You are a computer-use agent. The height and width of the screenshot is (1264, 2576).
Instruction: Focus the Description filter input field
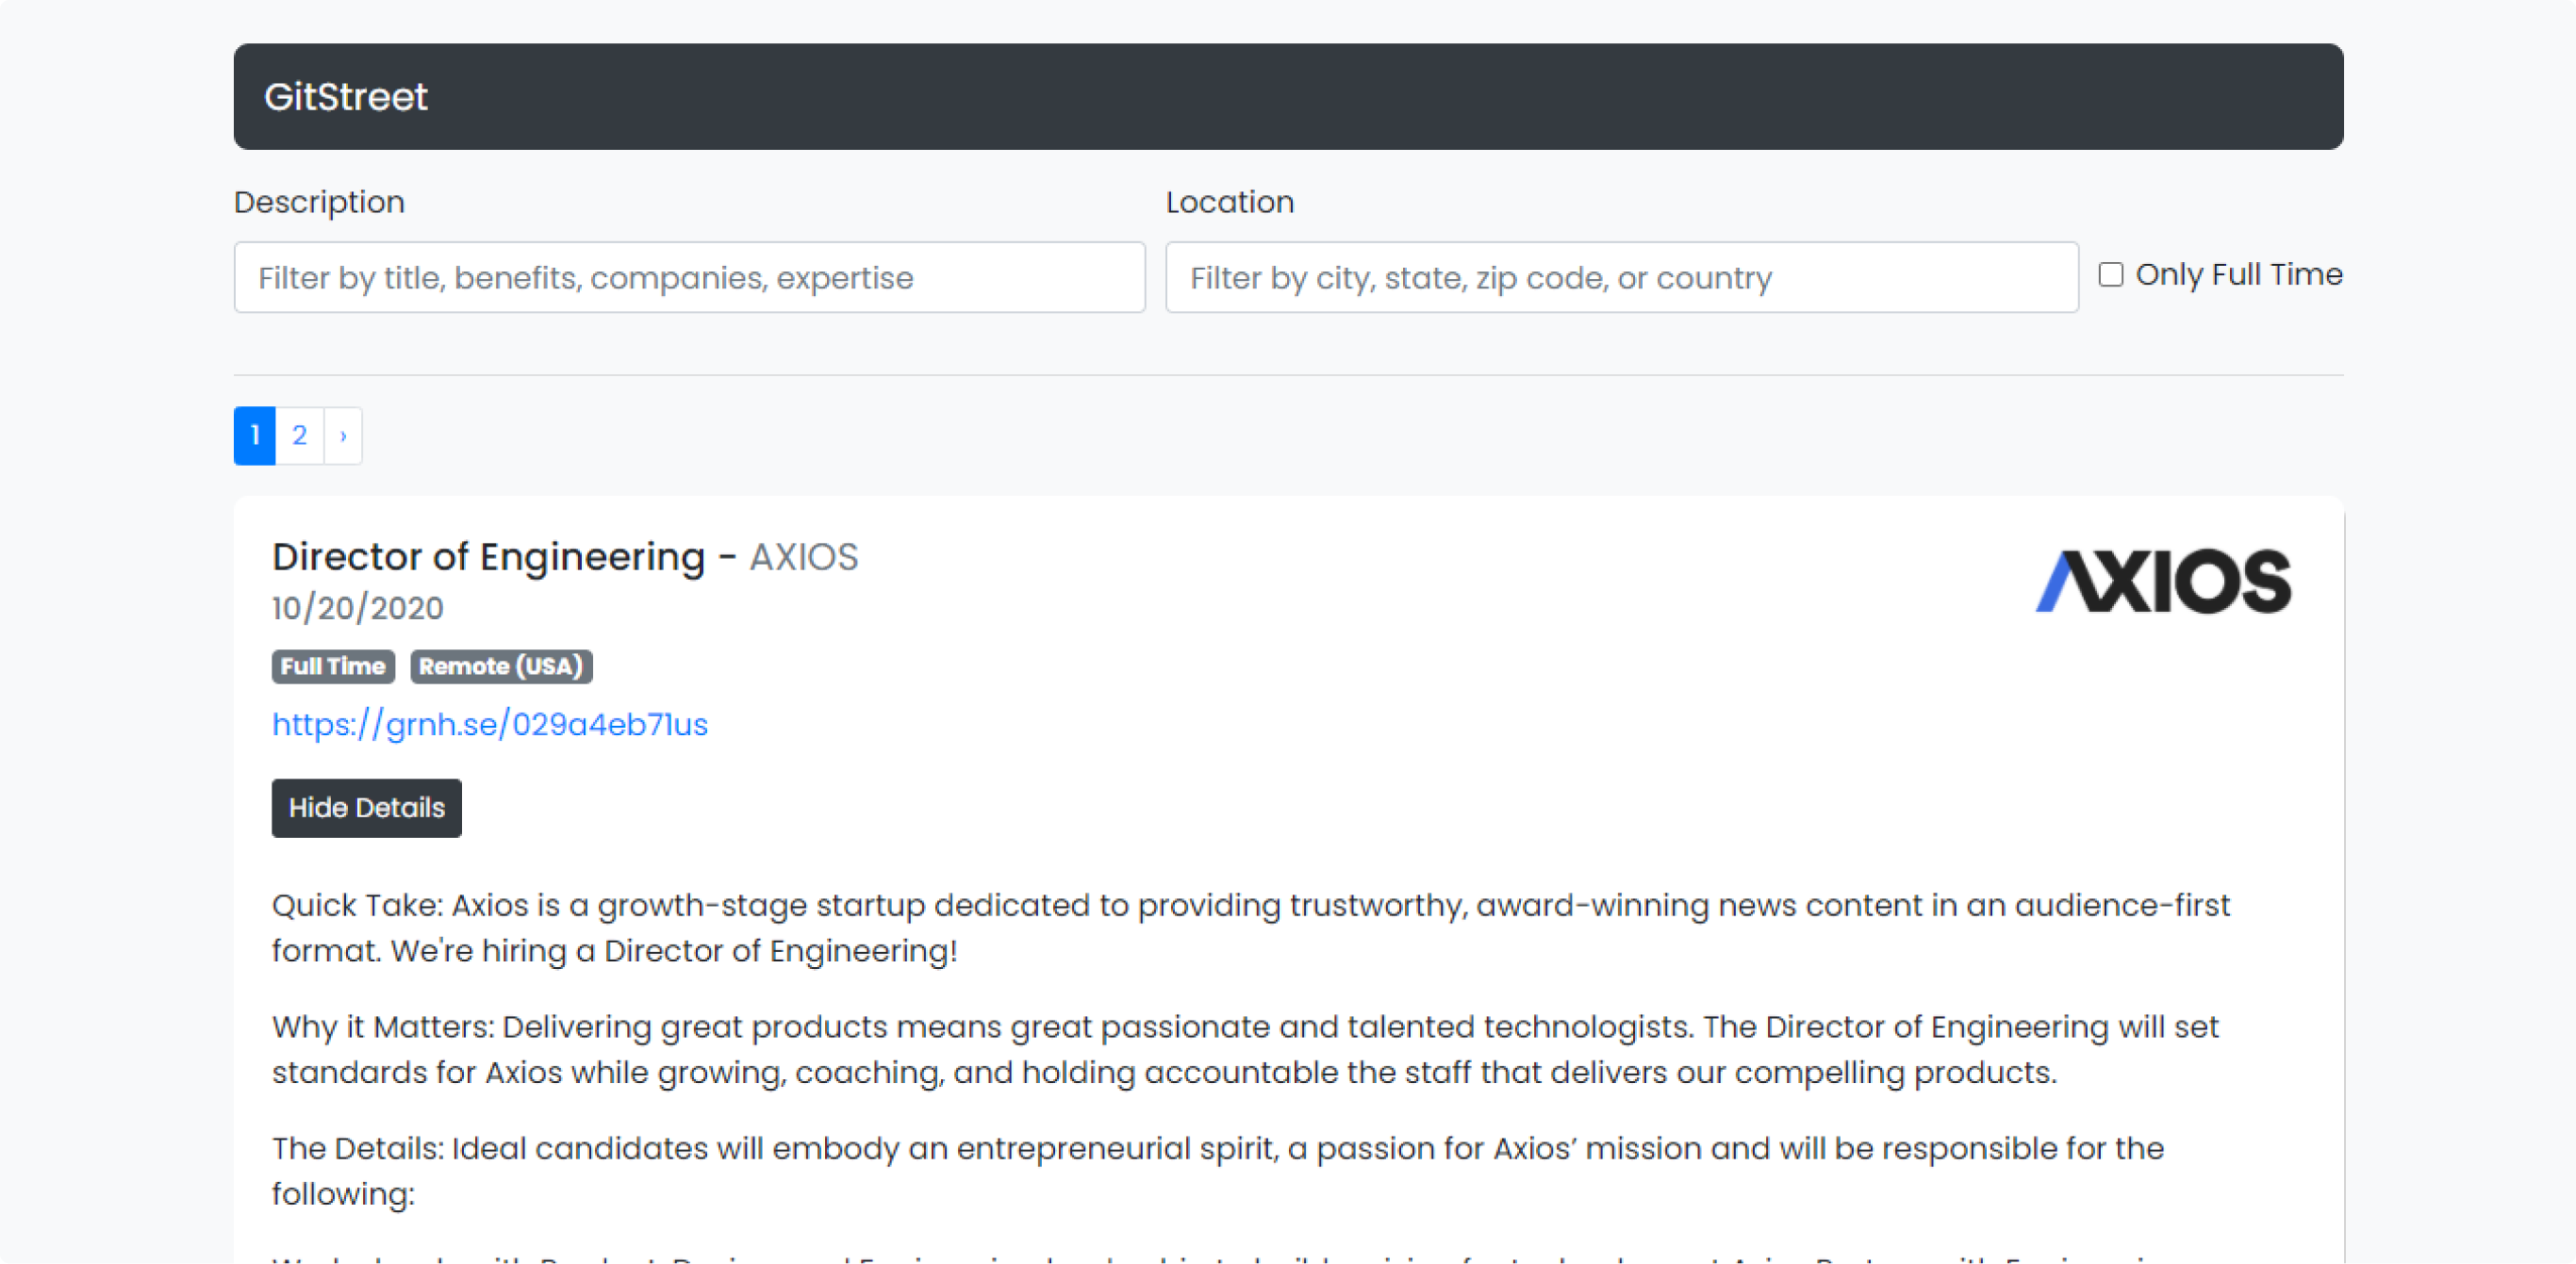[x=689, y=277]
